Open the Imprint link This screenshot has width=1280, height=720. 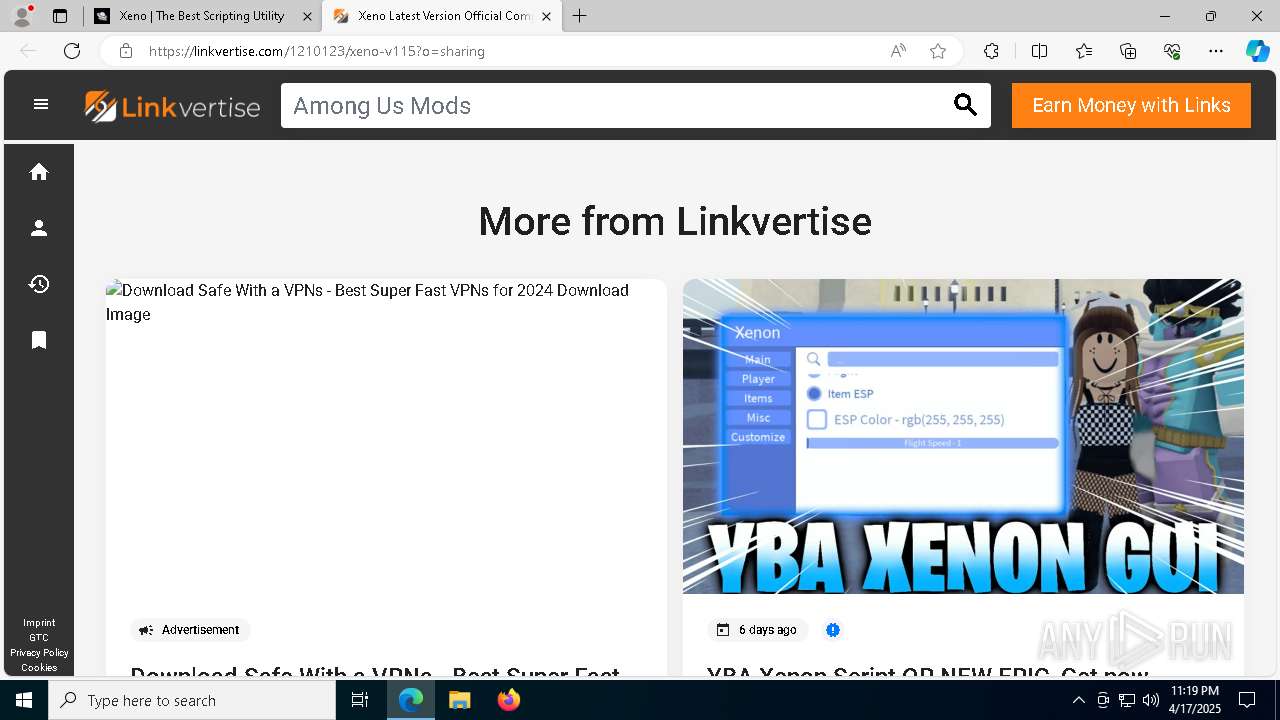pos(39,622)
